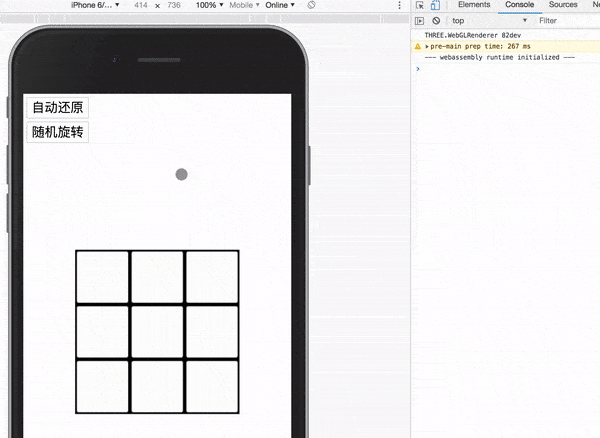Image resolution: width=600 pixels, height=438 pixels.
Task: Click the bottom-middle cube face square
Action: [157, 387]
